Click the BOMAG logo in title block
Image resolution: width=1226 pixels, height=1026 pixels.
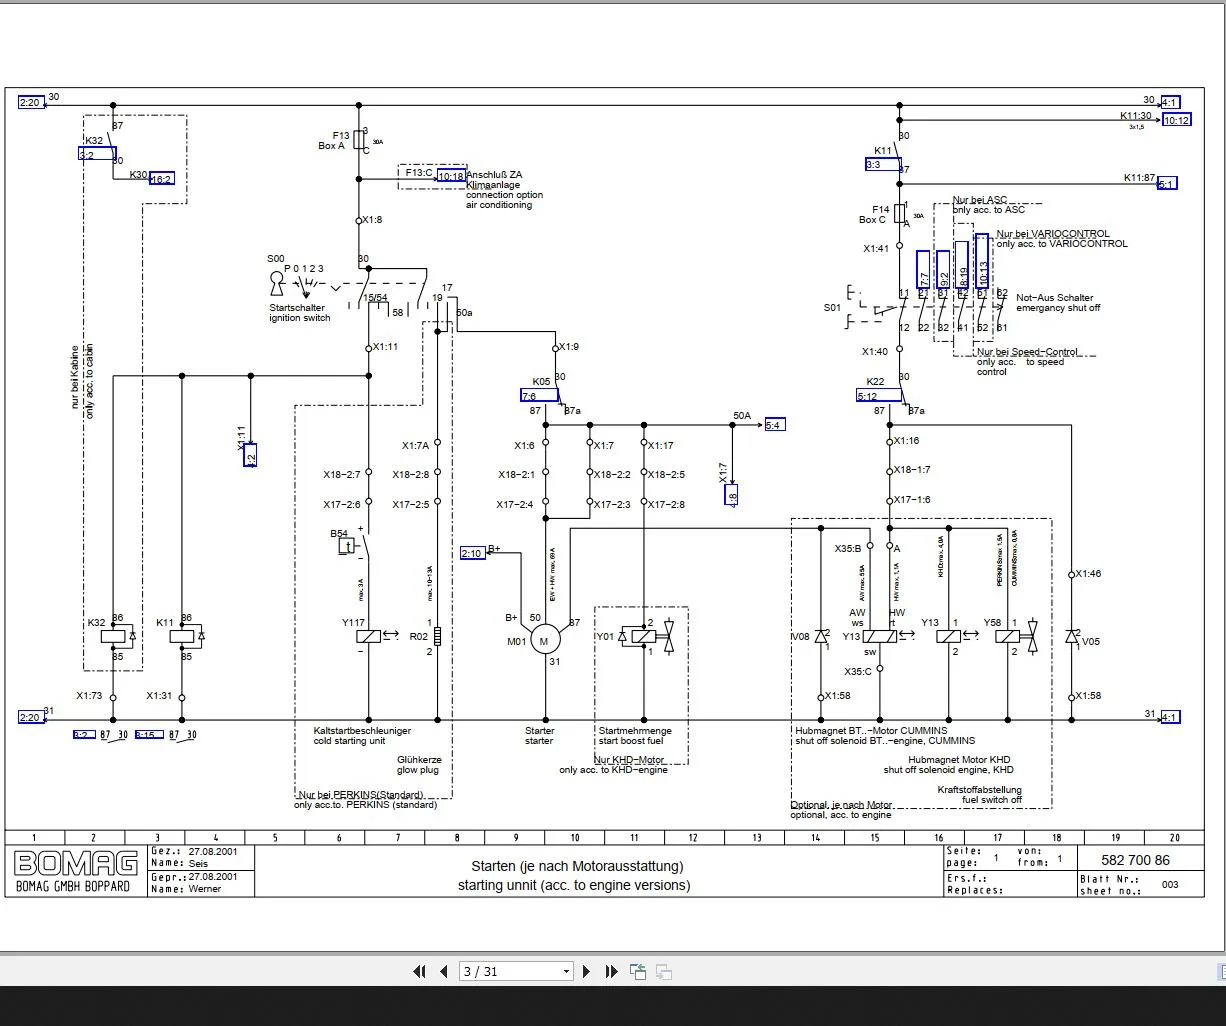click(76, 863)
